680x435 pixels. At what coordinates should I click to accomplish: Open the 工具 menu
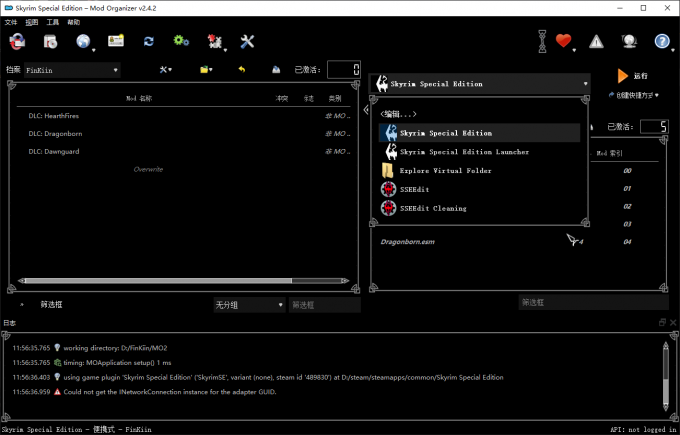52,22
